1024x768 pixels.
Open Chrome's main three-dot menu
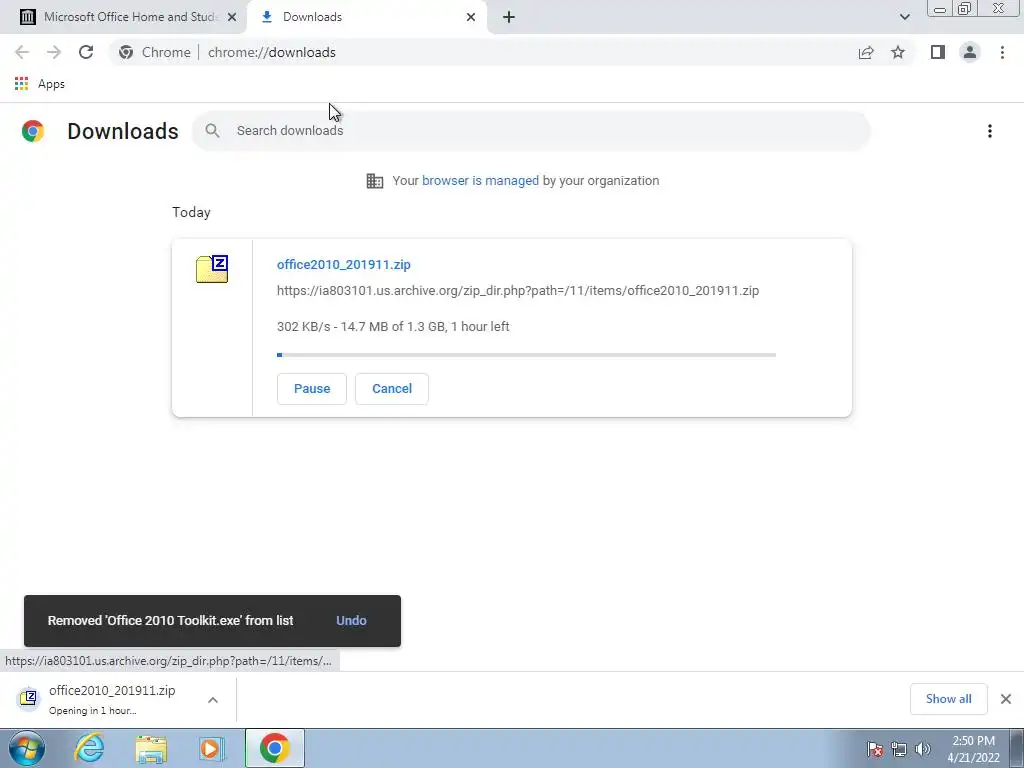tap(1002, 52)
